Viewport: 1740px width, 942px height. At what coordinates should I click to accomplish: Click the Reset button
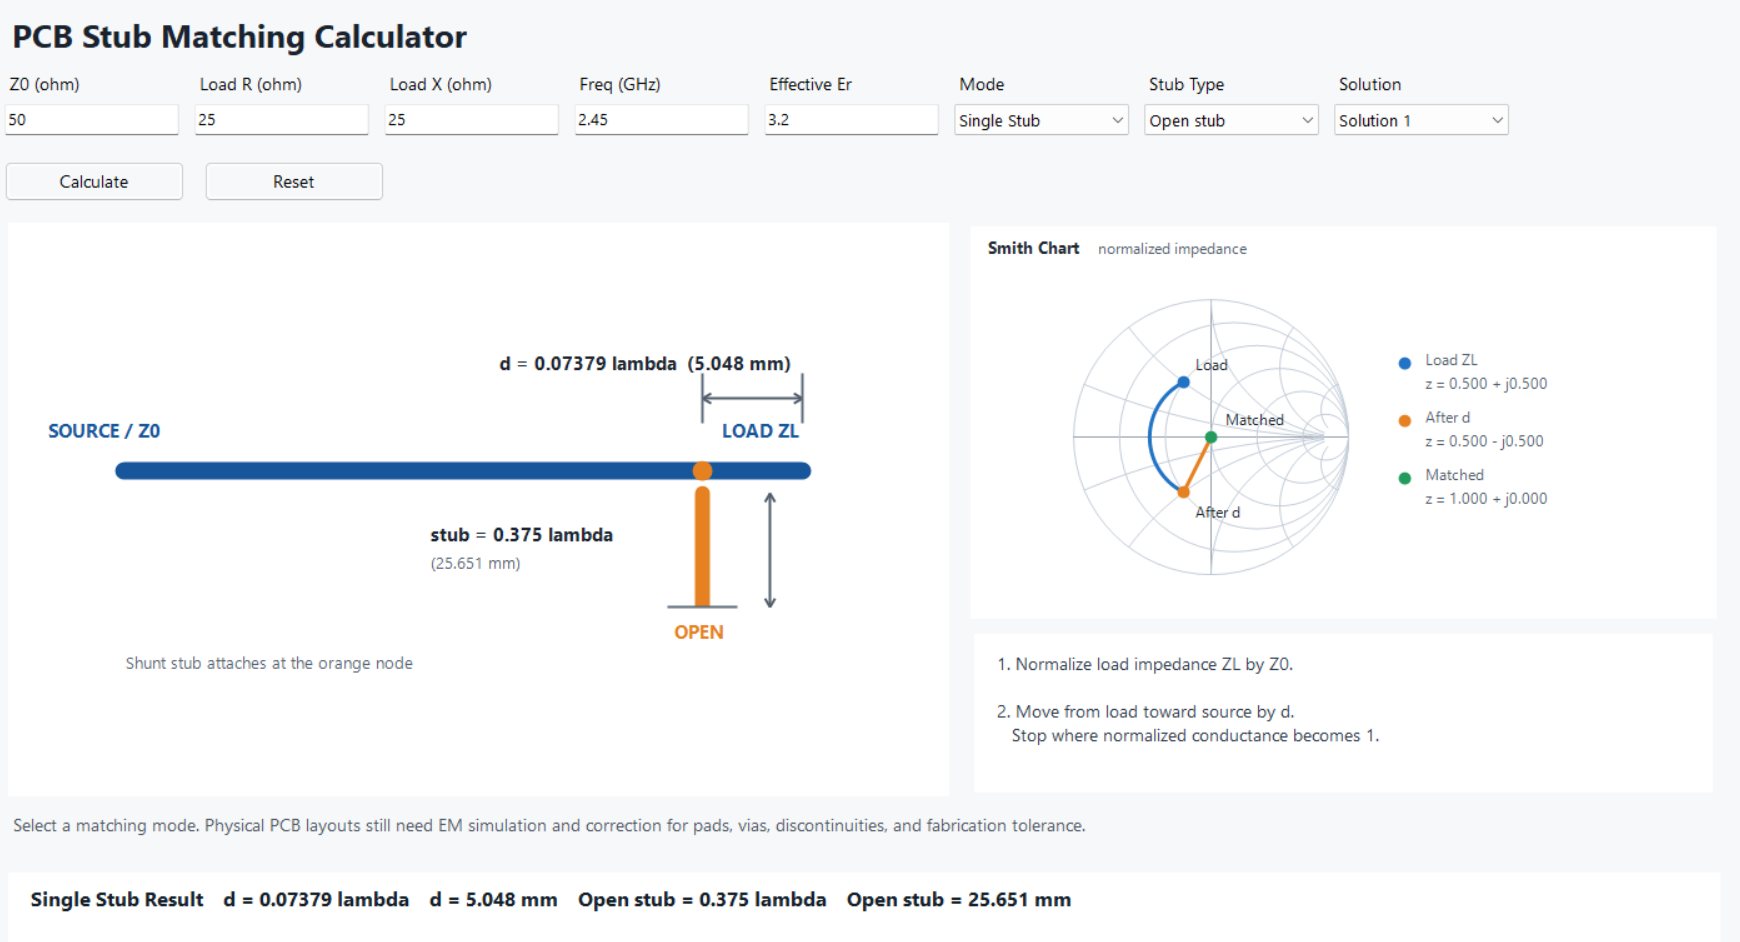click(x=294, y=182)
